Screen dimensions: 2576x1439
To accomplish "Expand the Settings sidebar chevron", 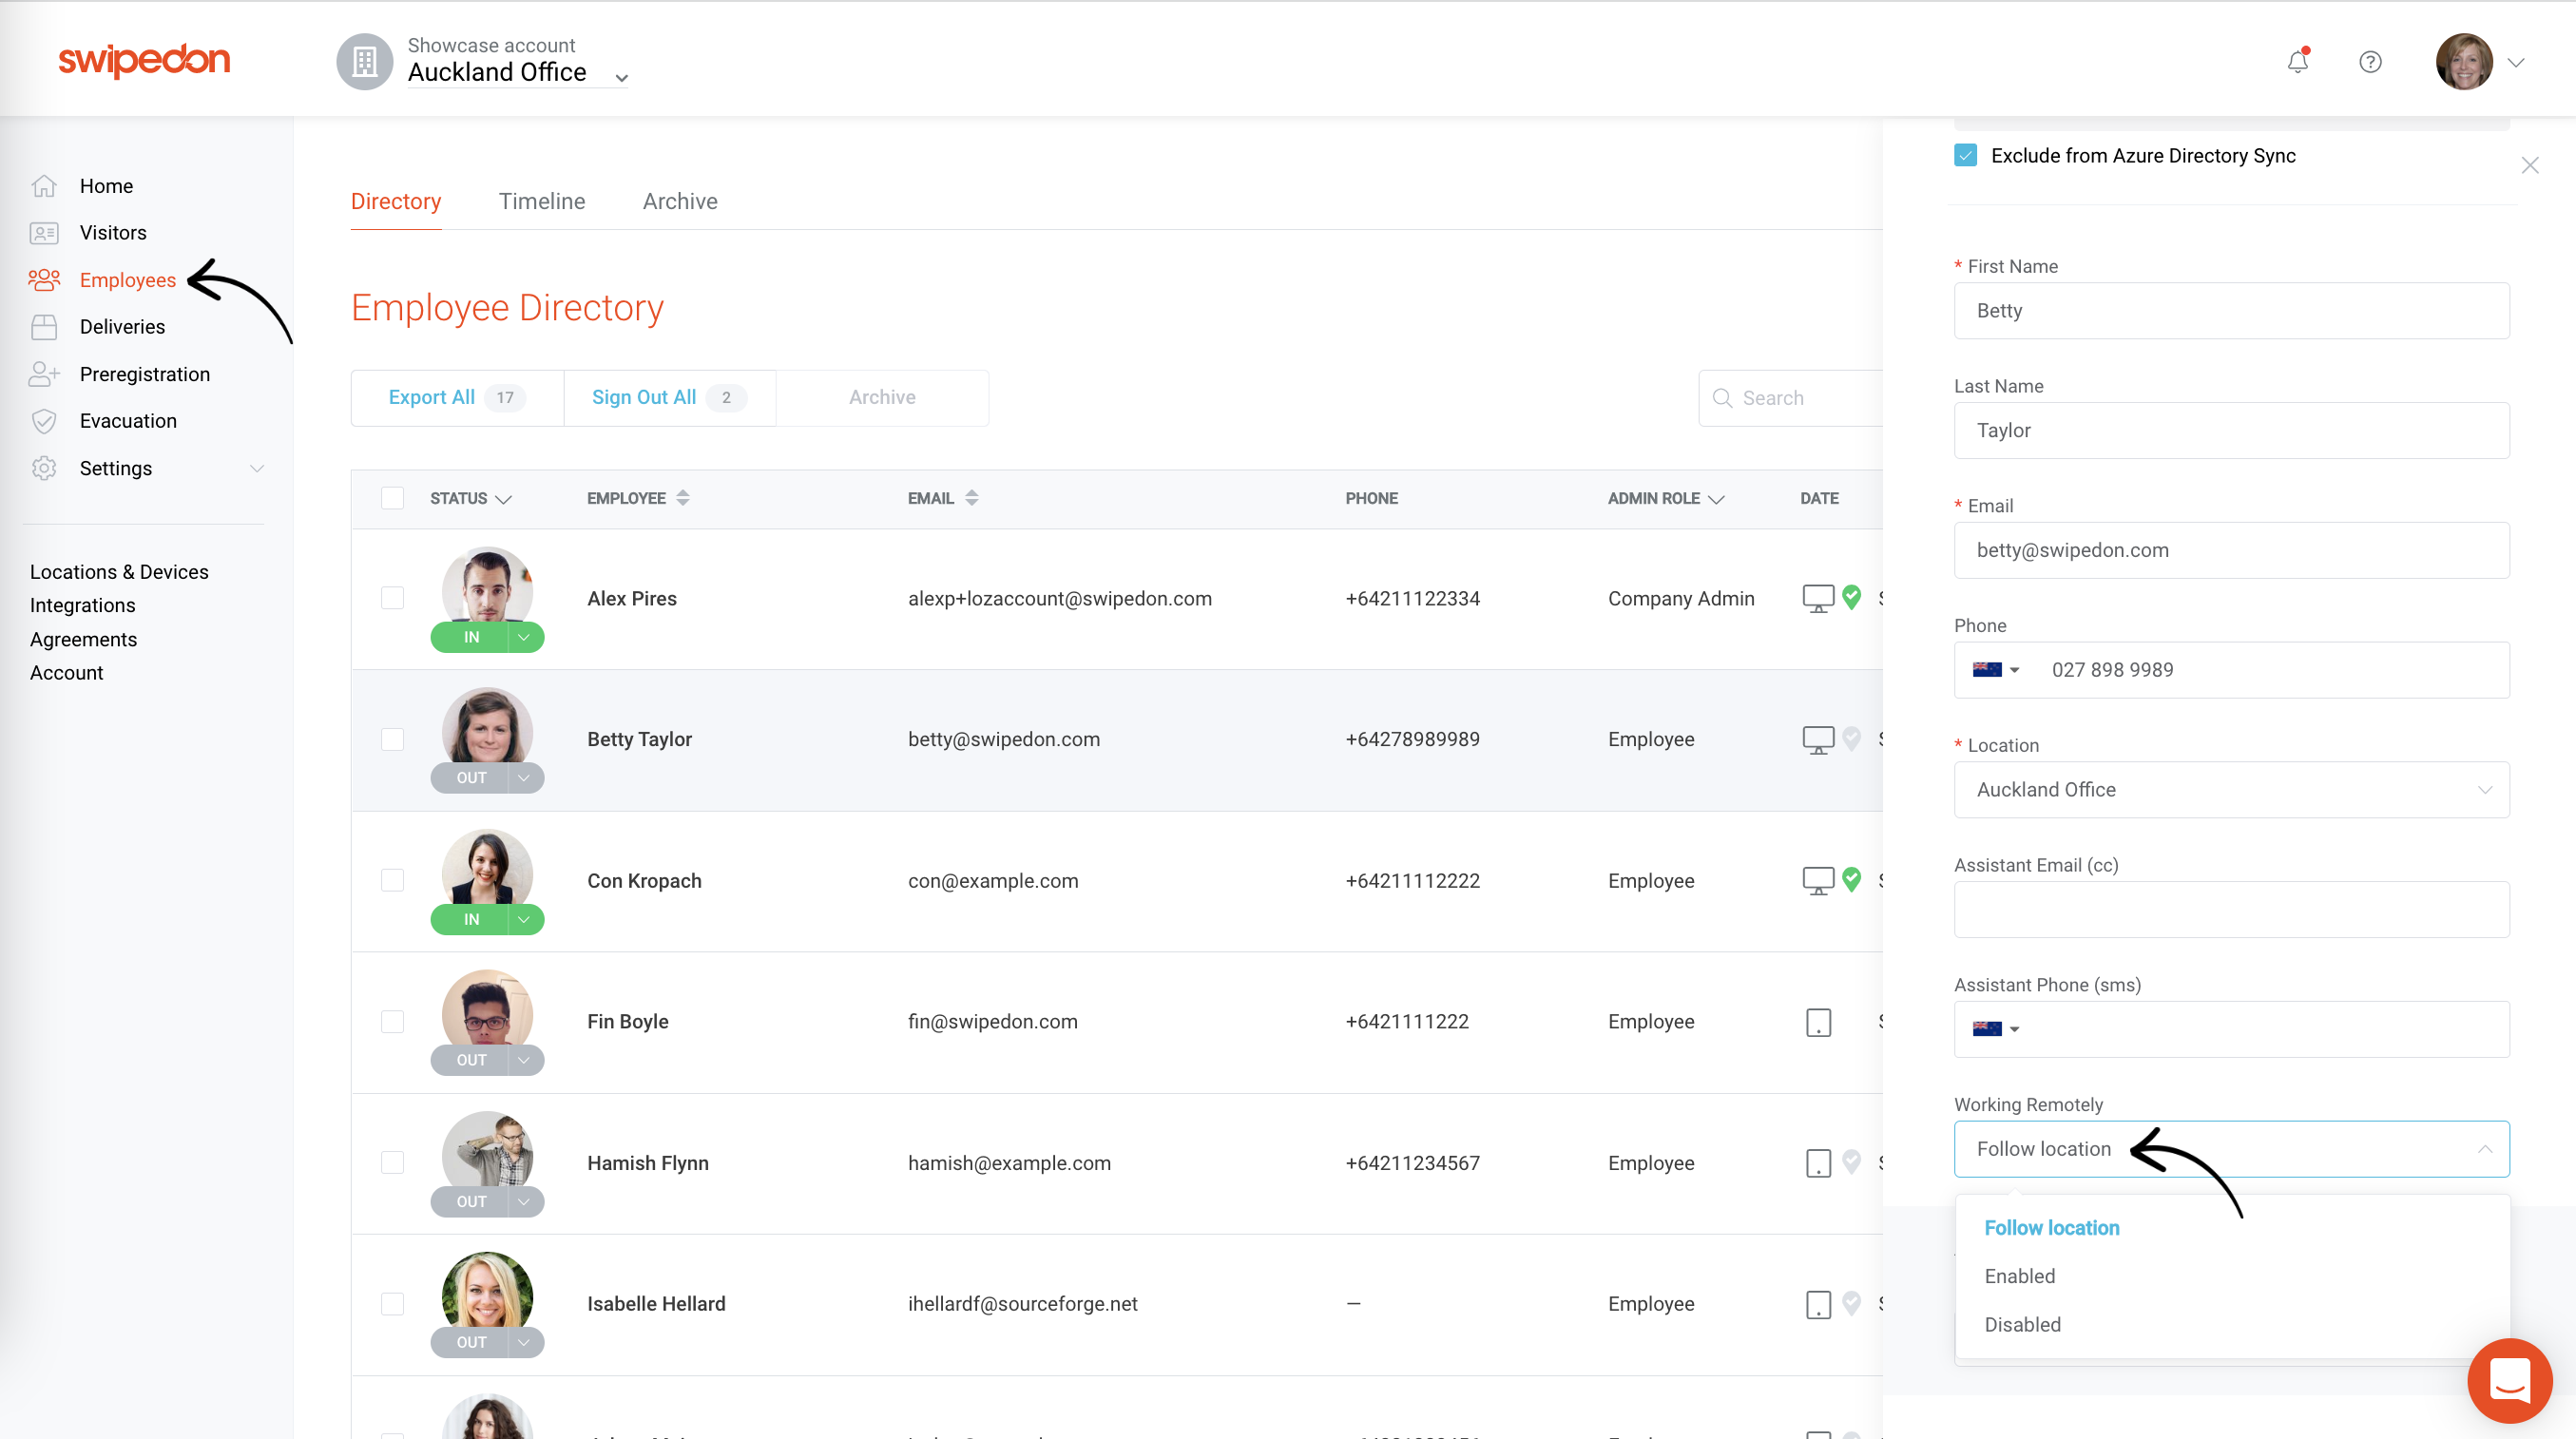I will click(x=256, y=468).
